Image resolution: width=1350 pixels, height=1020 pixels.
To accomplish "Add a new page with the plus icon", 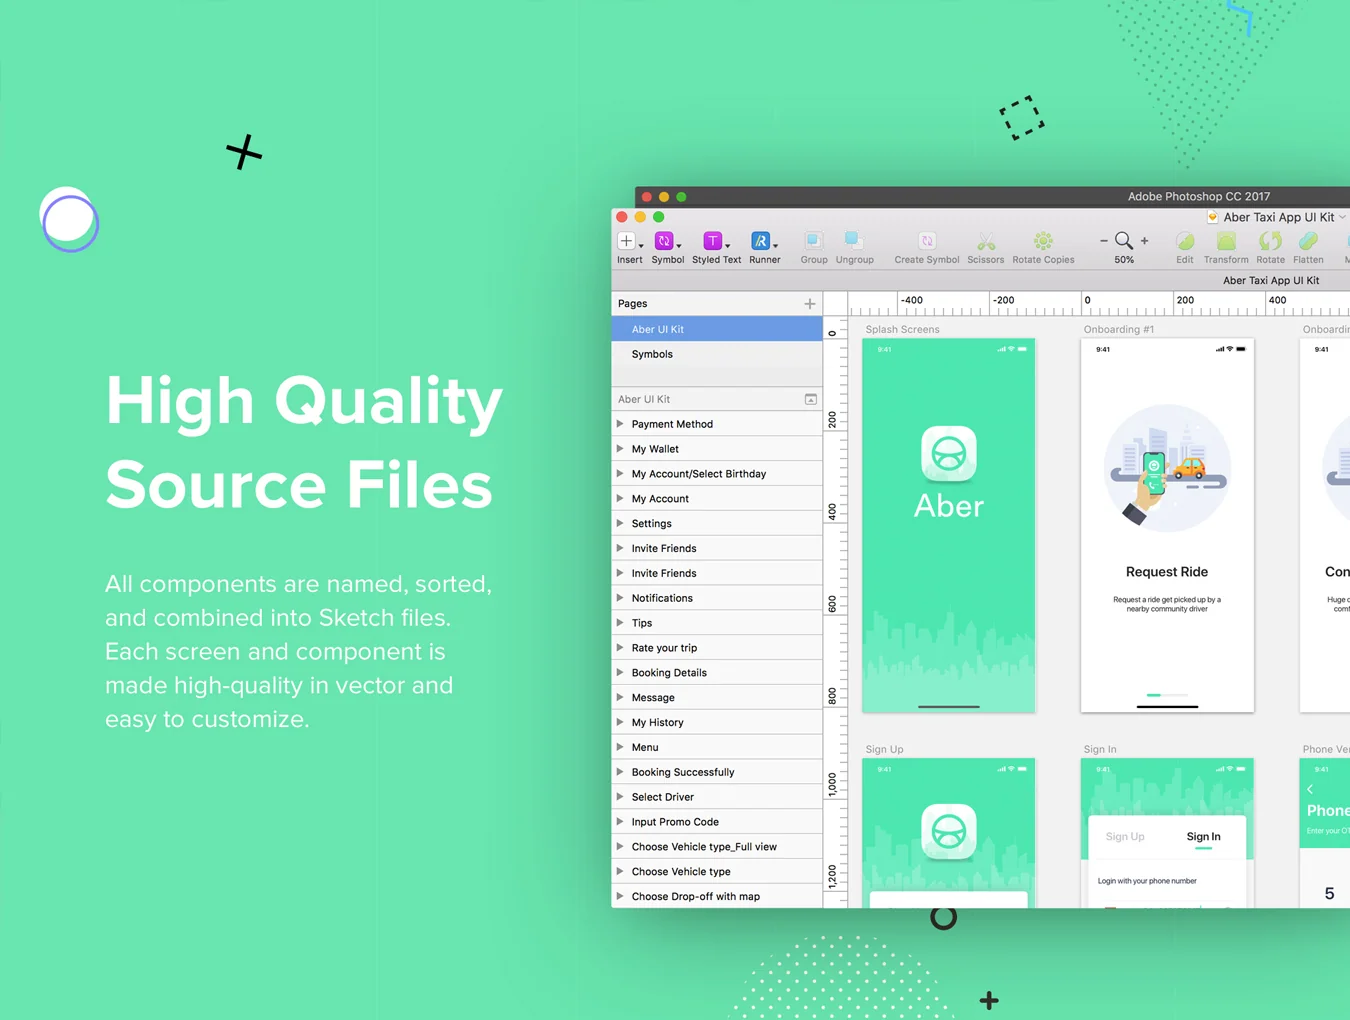I will [x=810, y=304].
